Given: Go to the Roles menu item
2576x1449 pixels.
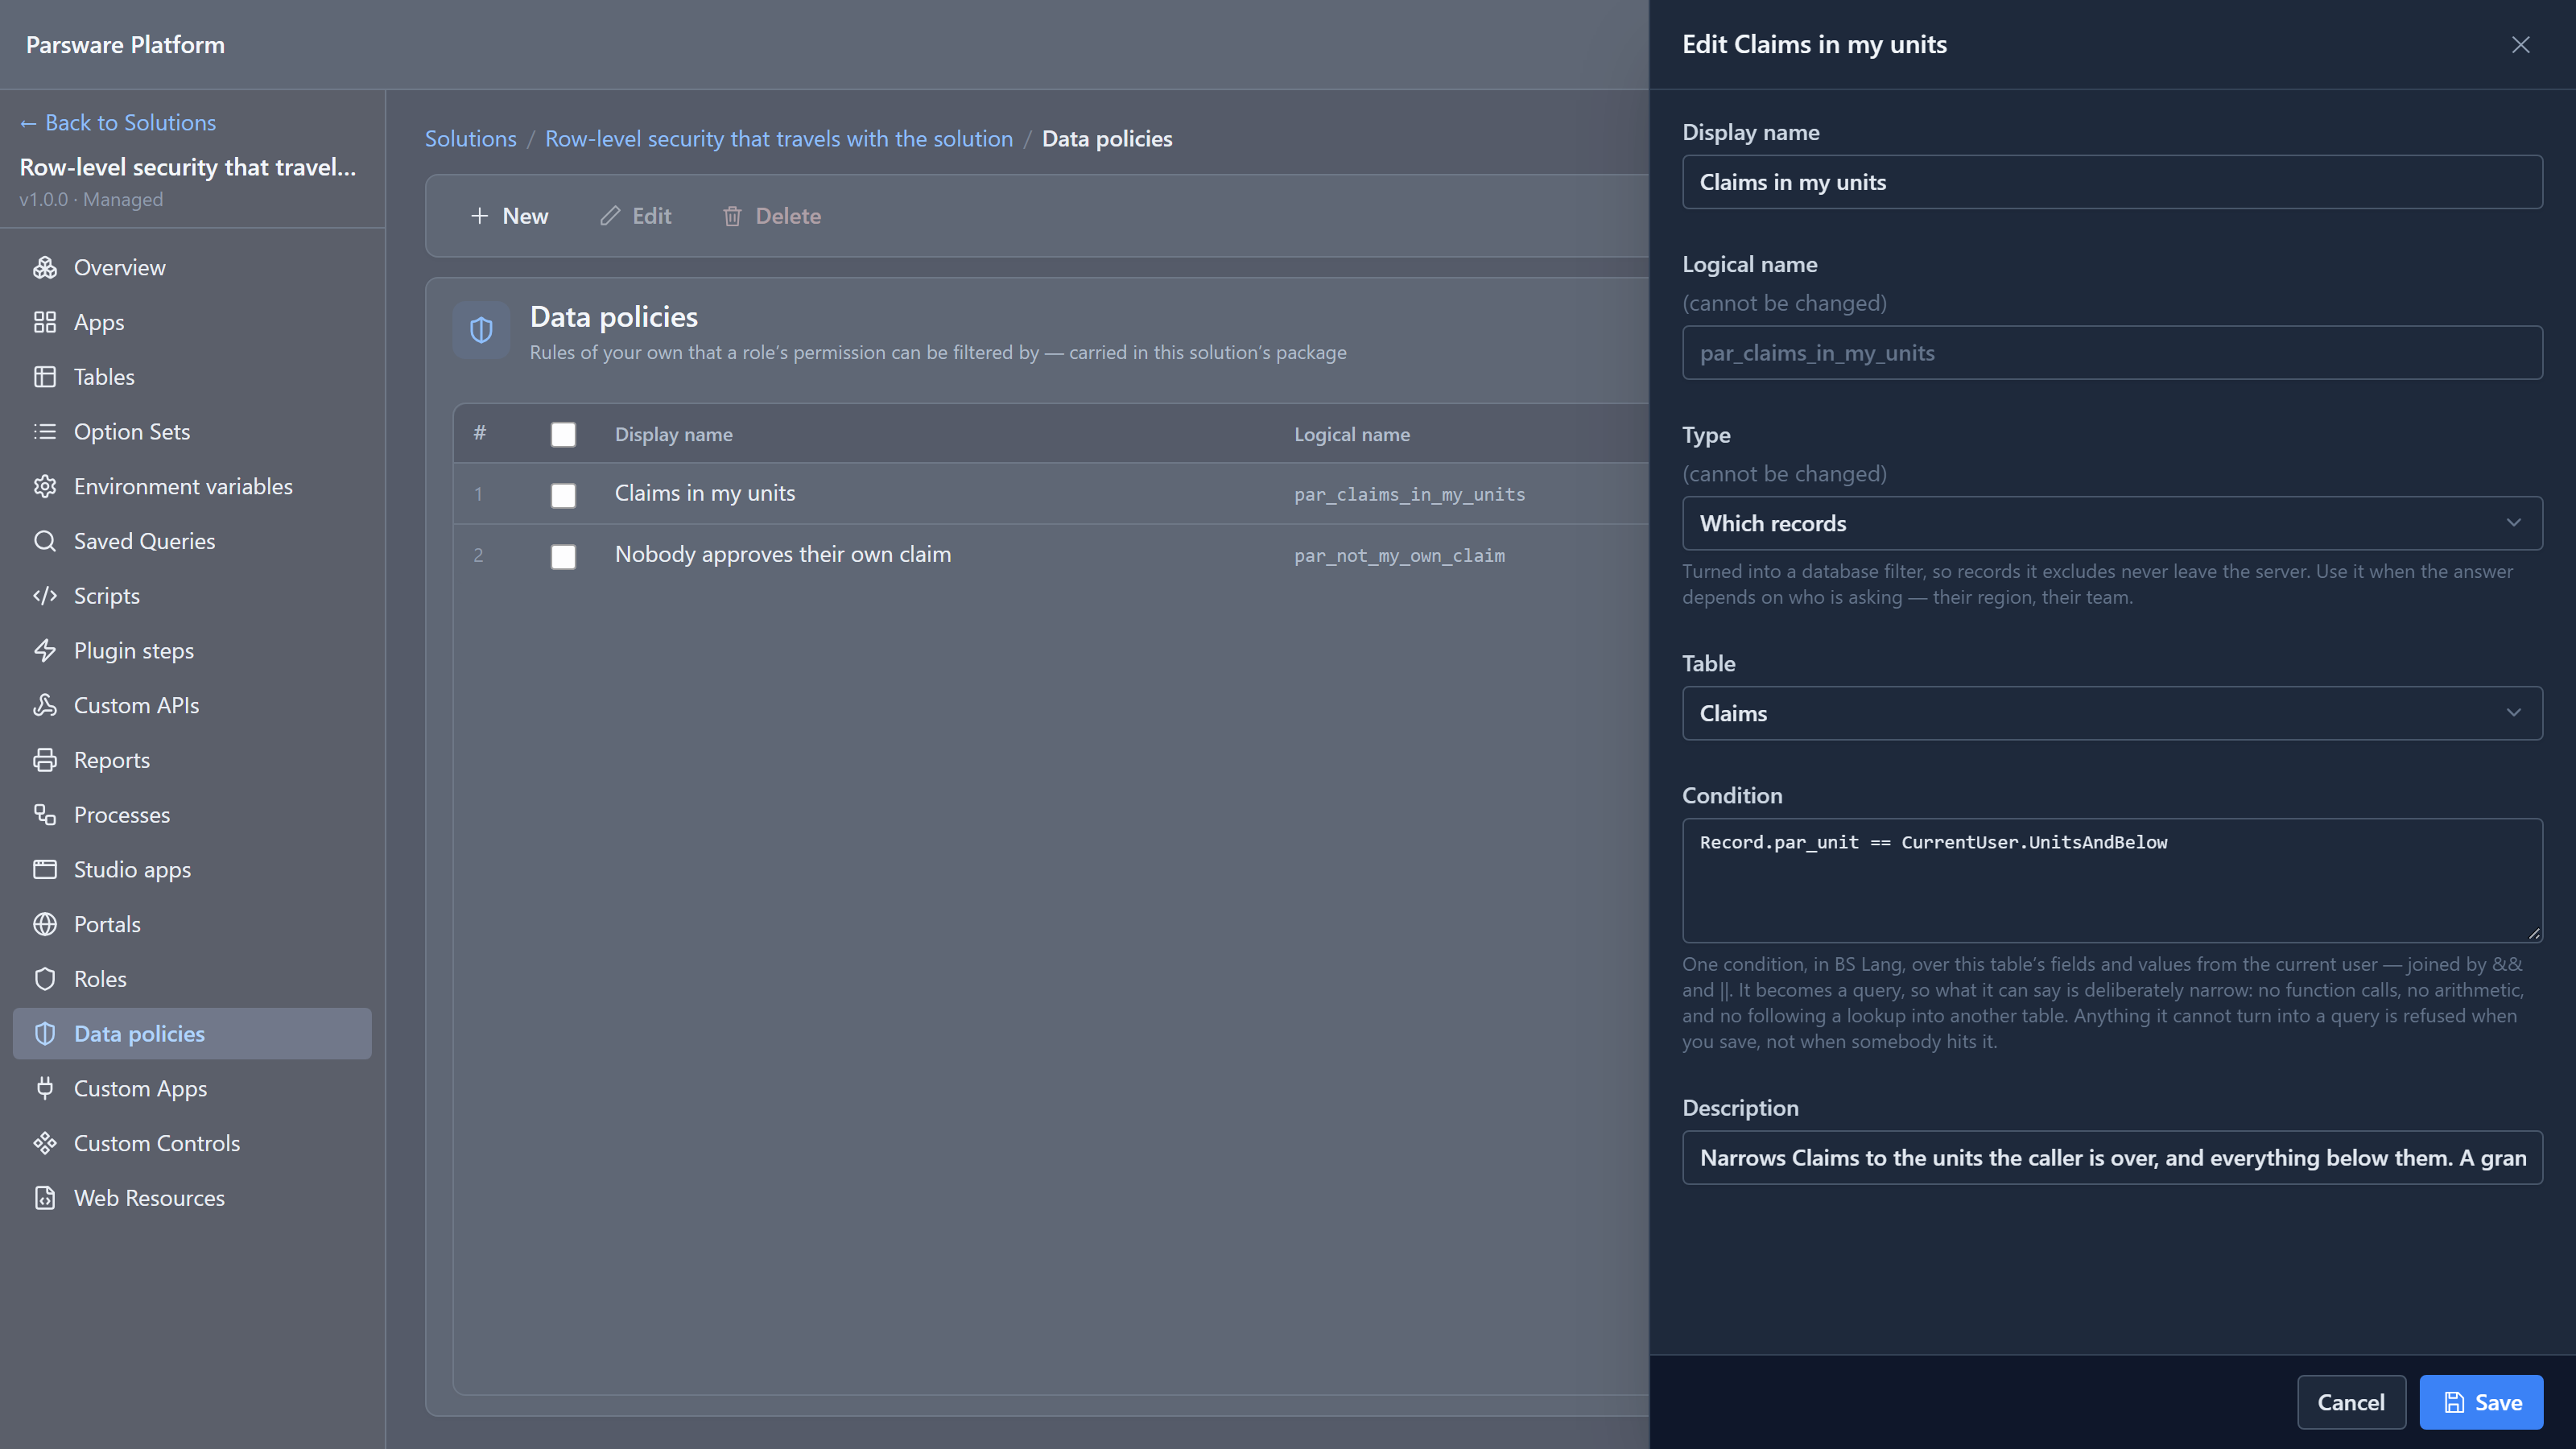Looking at the screenshot, I should click(x=192, y=979).
